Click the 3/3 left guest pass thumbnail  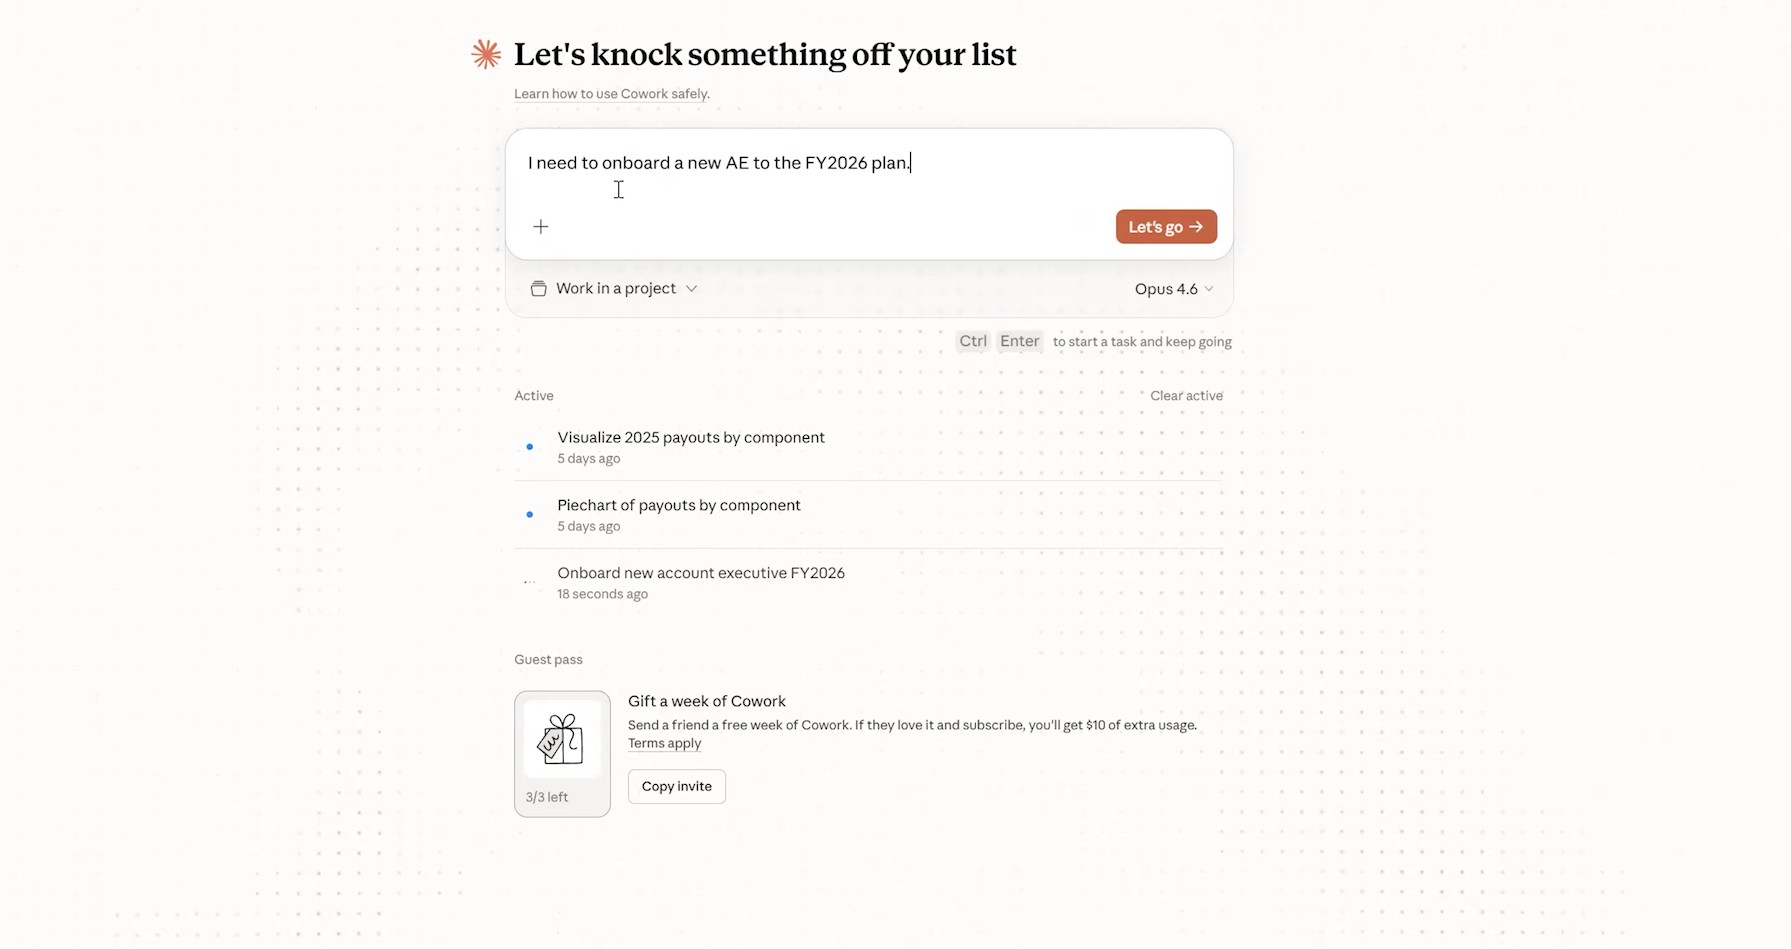pos(561,753)
